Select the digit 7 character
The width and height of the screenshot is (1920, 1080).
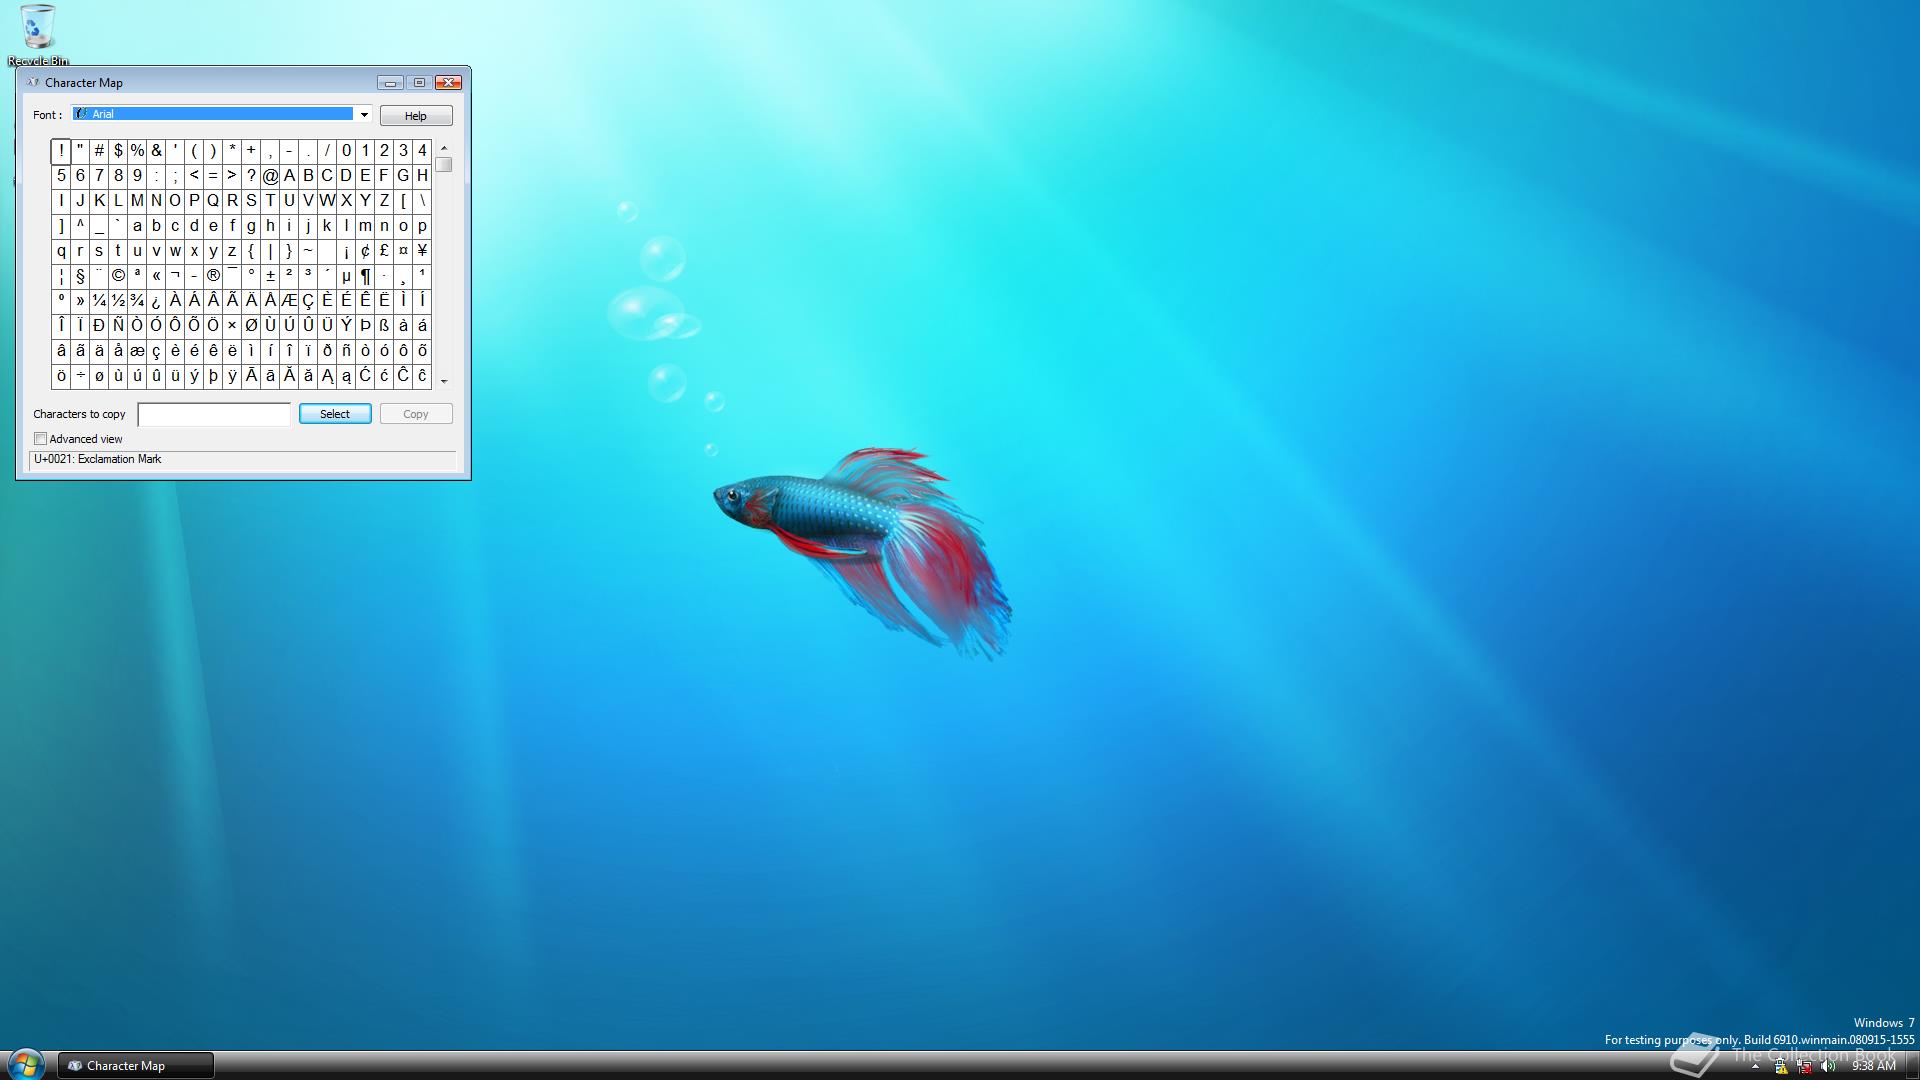pyautogui.click(x=99, y=176)
